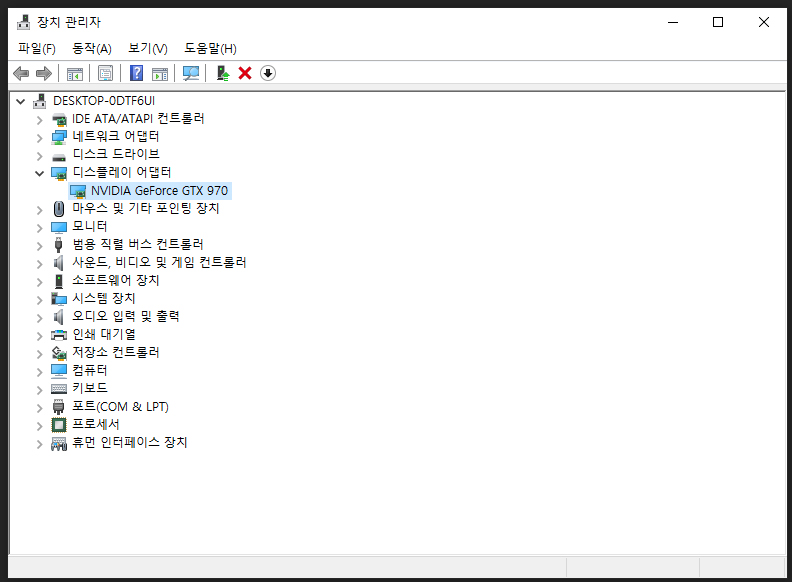Select the 오디오 입력 및 출력 label
The height and width of the screenshot is (582, 792).
[126, 316]
